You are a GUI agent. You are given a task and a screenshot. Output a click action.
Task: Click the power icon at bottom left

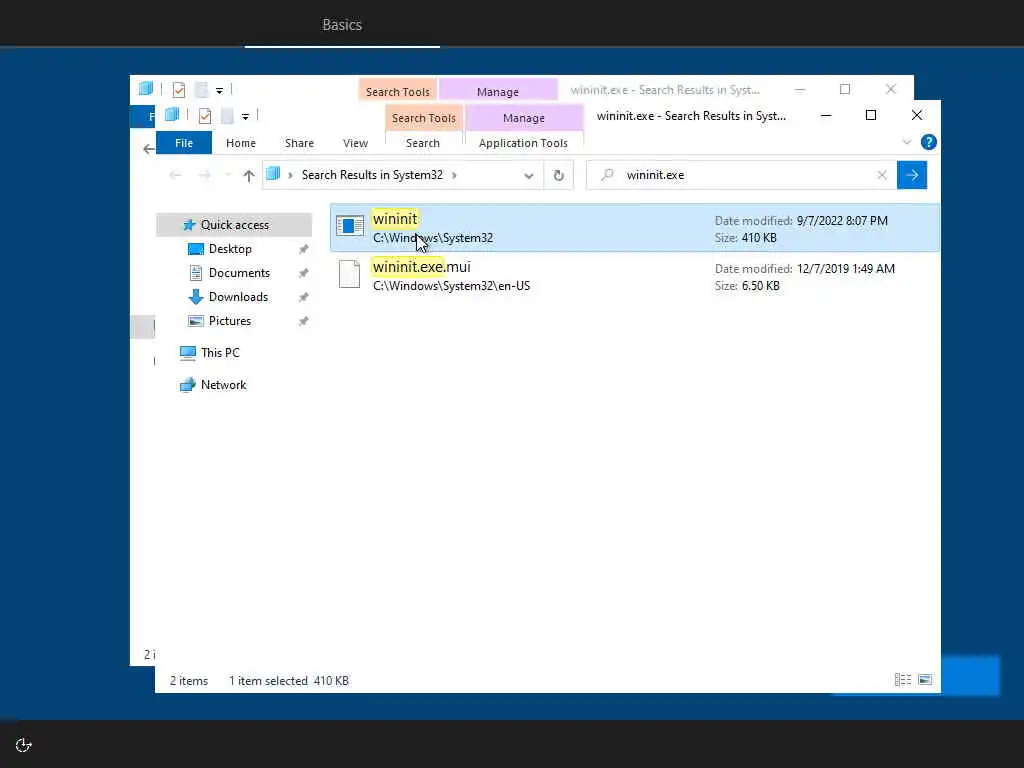click(24, 745)
